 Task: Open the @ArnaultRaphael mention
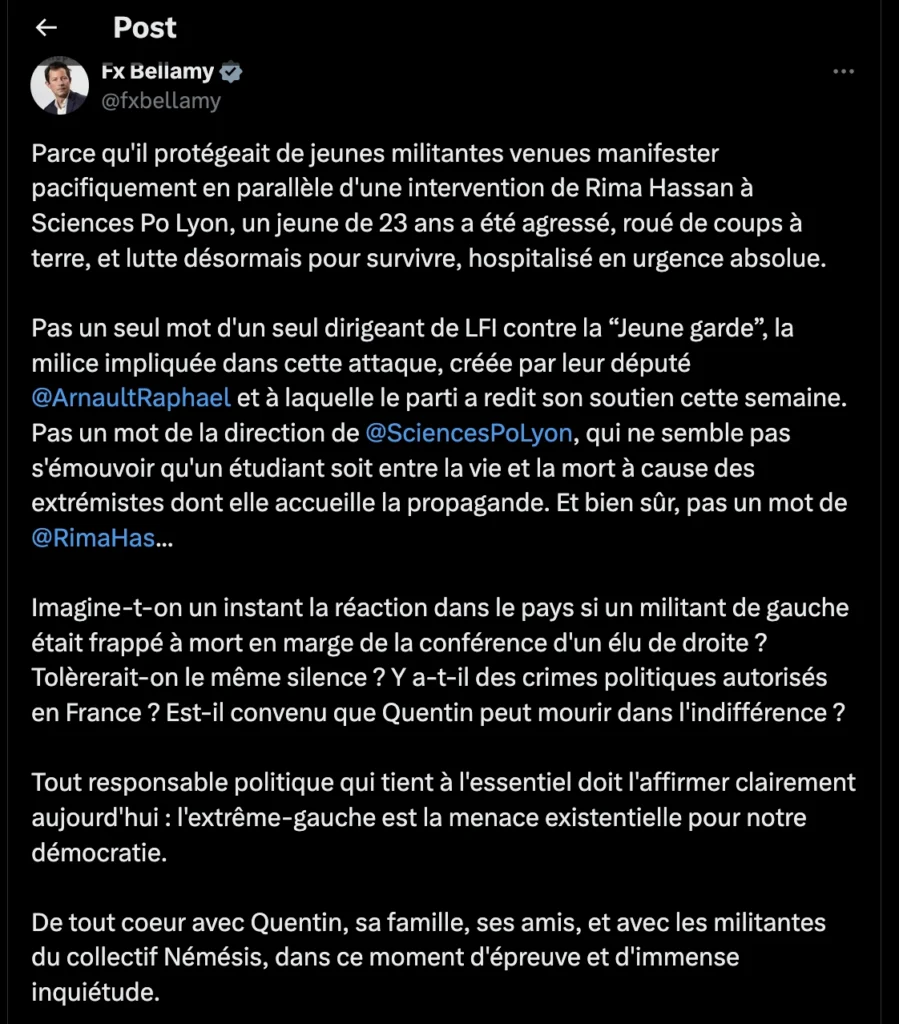click(132, 398)
